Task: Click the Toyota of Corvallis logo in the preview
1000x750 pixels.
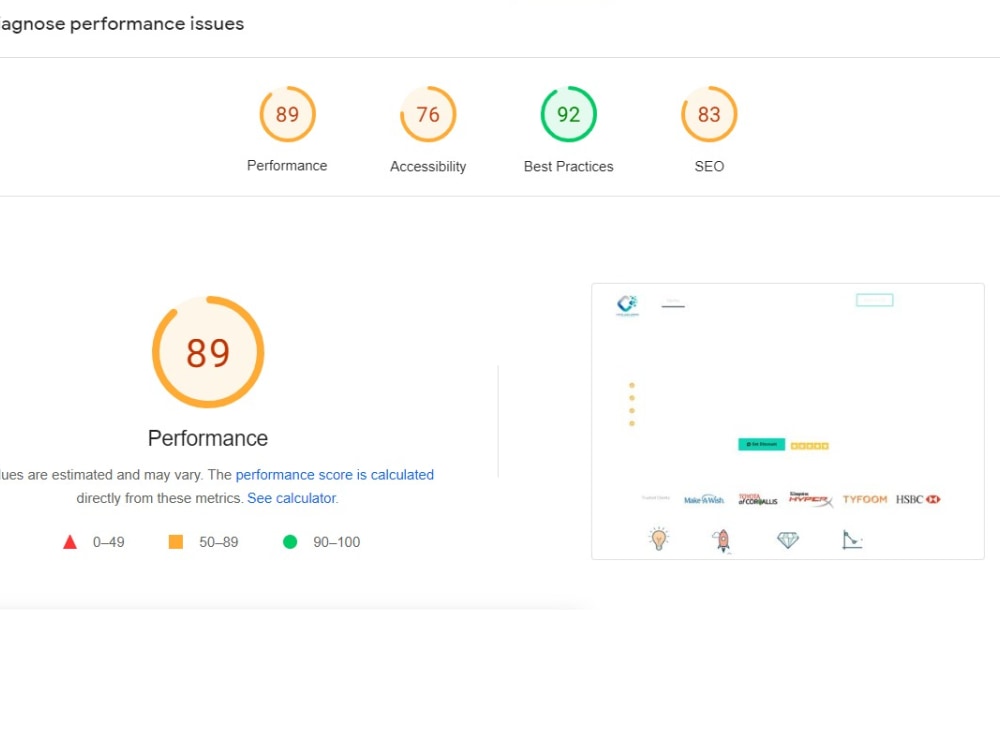Action: point(758,499)
